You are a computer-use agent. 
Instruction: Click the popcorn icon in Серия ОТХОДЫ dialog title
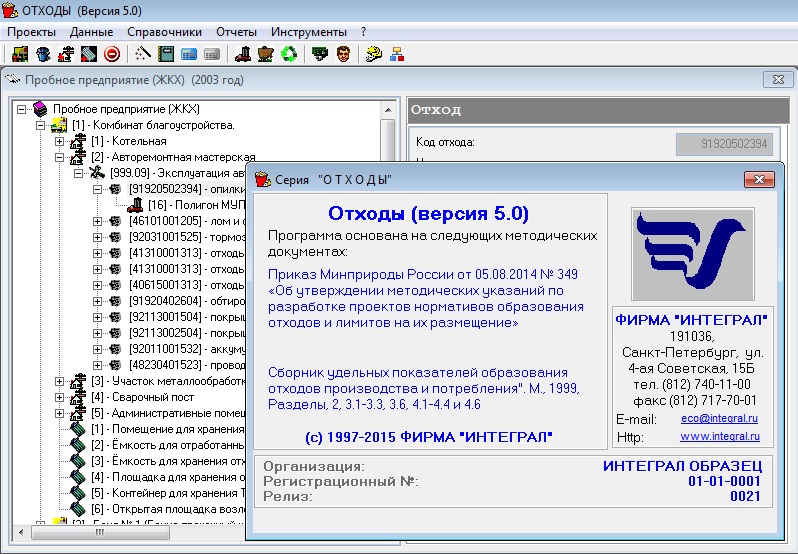tap(262, 179)
